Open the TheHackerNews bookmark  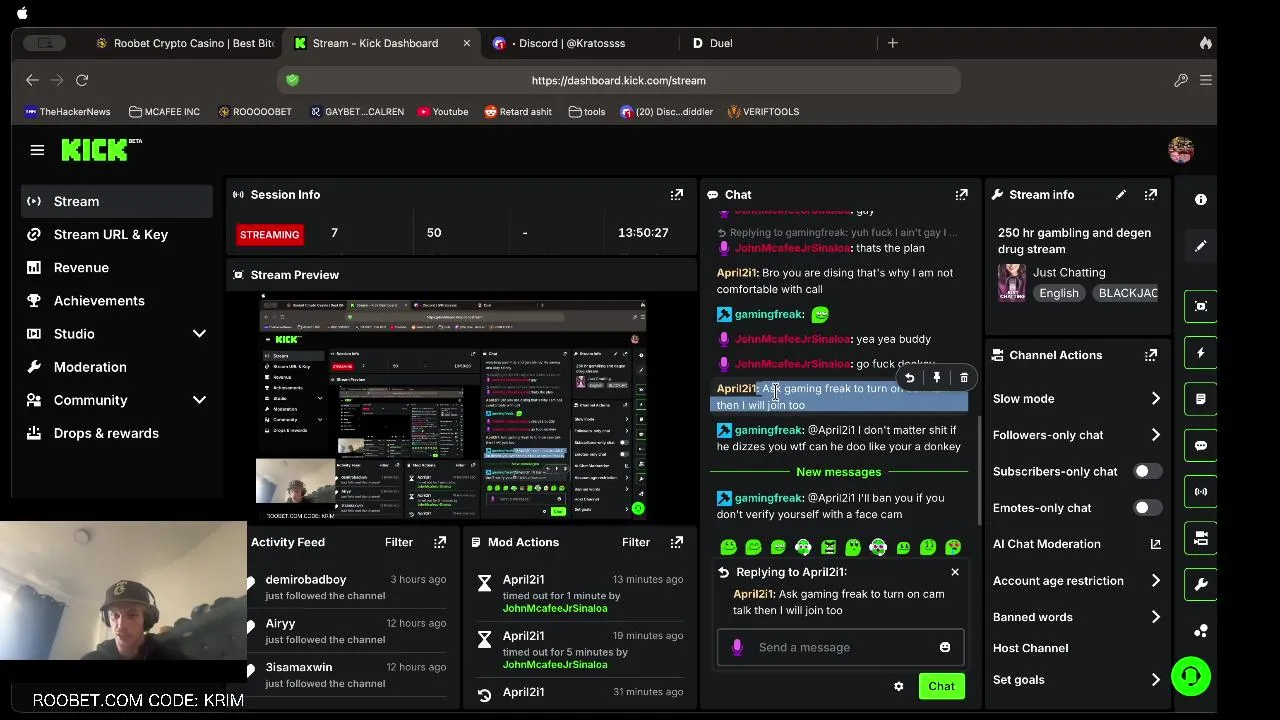pos(67,112)
